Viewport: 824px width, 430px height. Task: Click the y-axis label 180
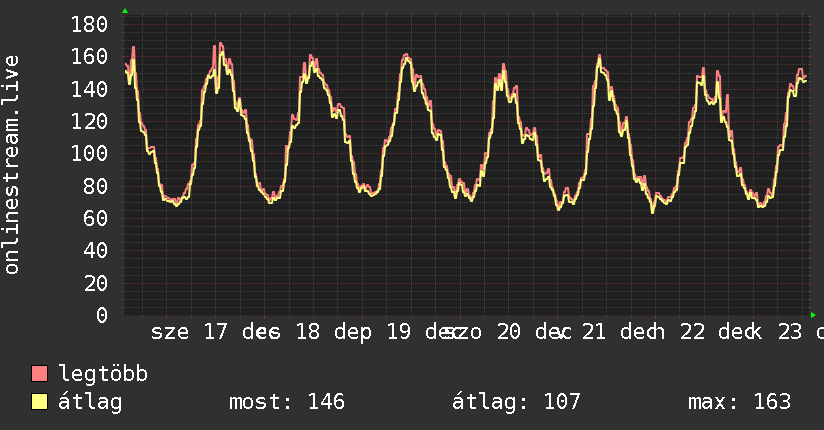(x=89, y=24)
